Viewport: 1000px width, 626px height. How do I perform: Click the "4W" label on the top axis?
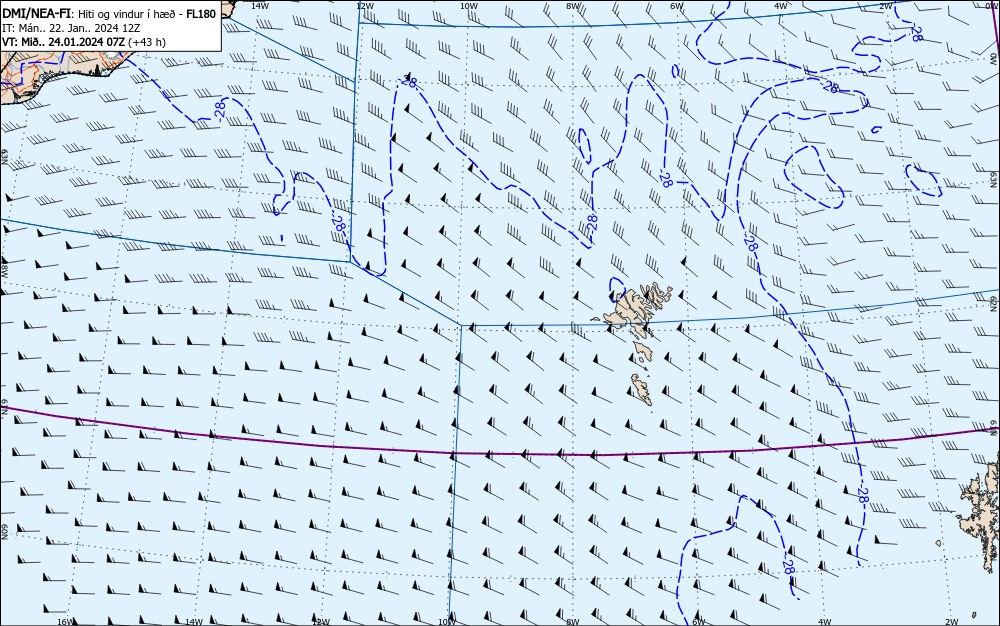[x=781, y=5]
